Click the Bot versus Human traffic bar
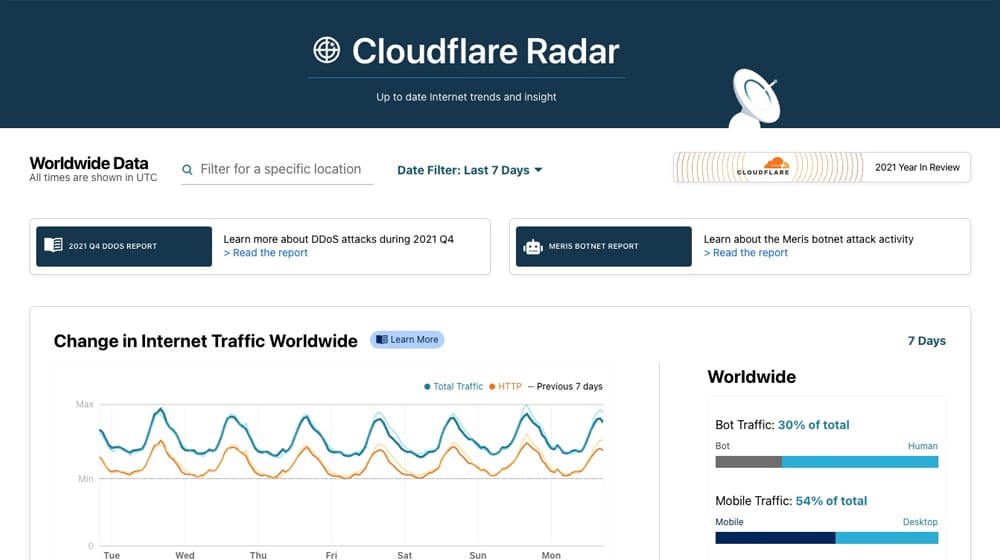 (826, 462)
